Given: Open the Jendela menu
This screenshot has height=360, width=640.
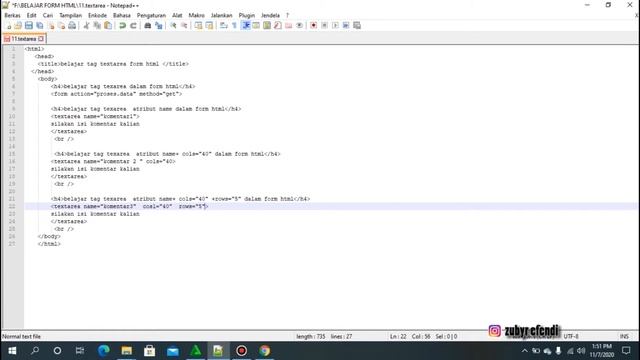Looking at the screenshot, I should click(270, 15).
